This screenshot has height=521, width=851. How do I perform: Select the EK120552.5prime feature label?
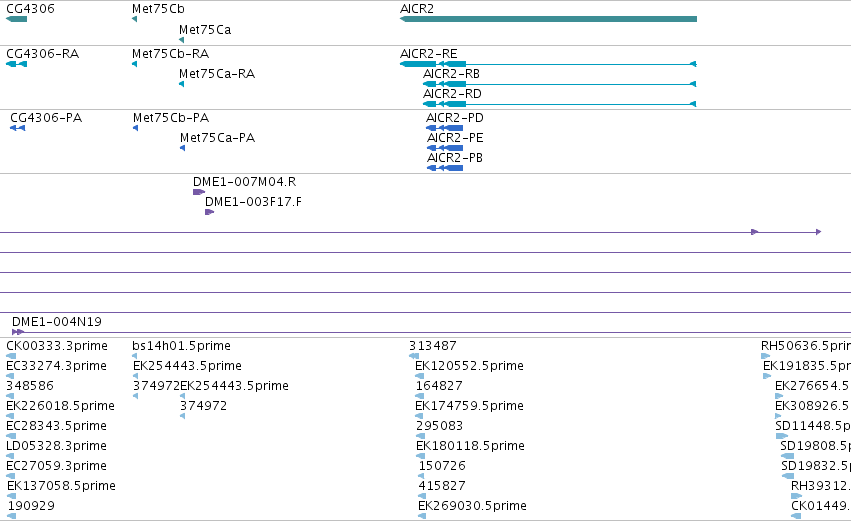469,366
